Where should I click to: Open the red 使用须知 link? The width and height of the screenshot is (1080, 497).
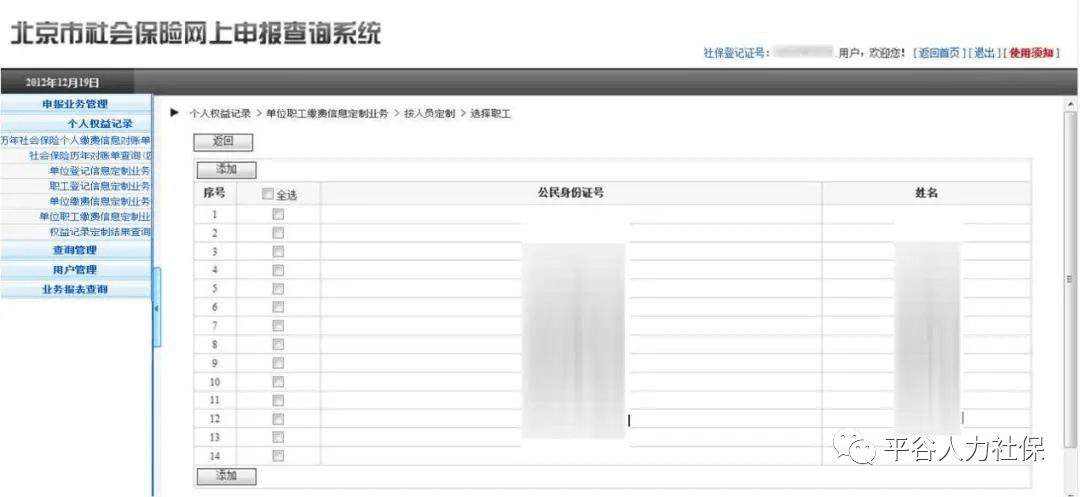point(1030,53)
